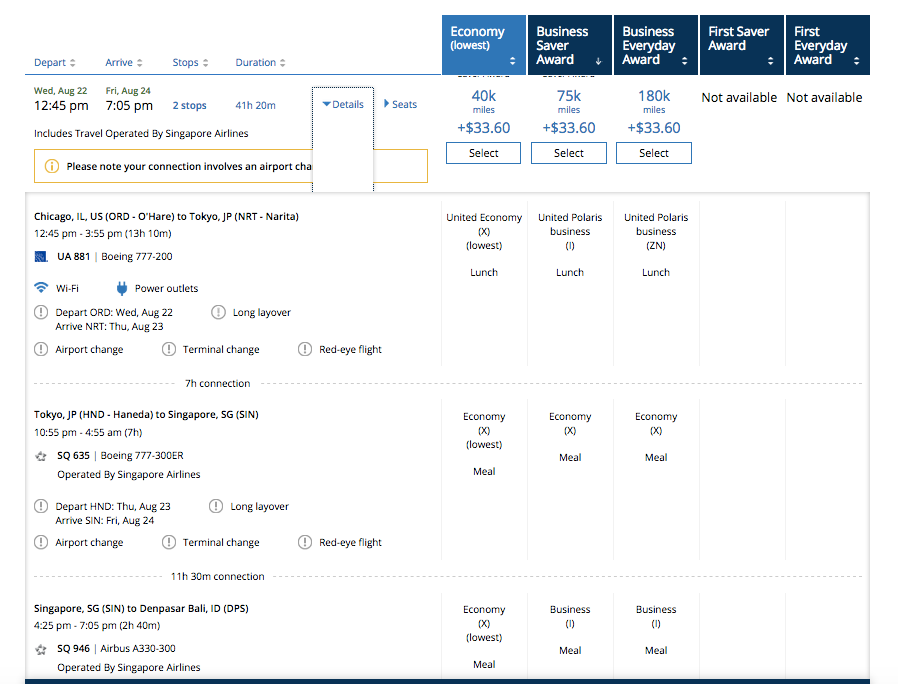This screenshot has width=898, height=684.
Task: Sort by First Everyday Award column
Action: [825, 45]
